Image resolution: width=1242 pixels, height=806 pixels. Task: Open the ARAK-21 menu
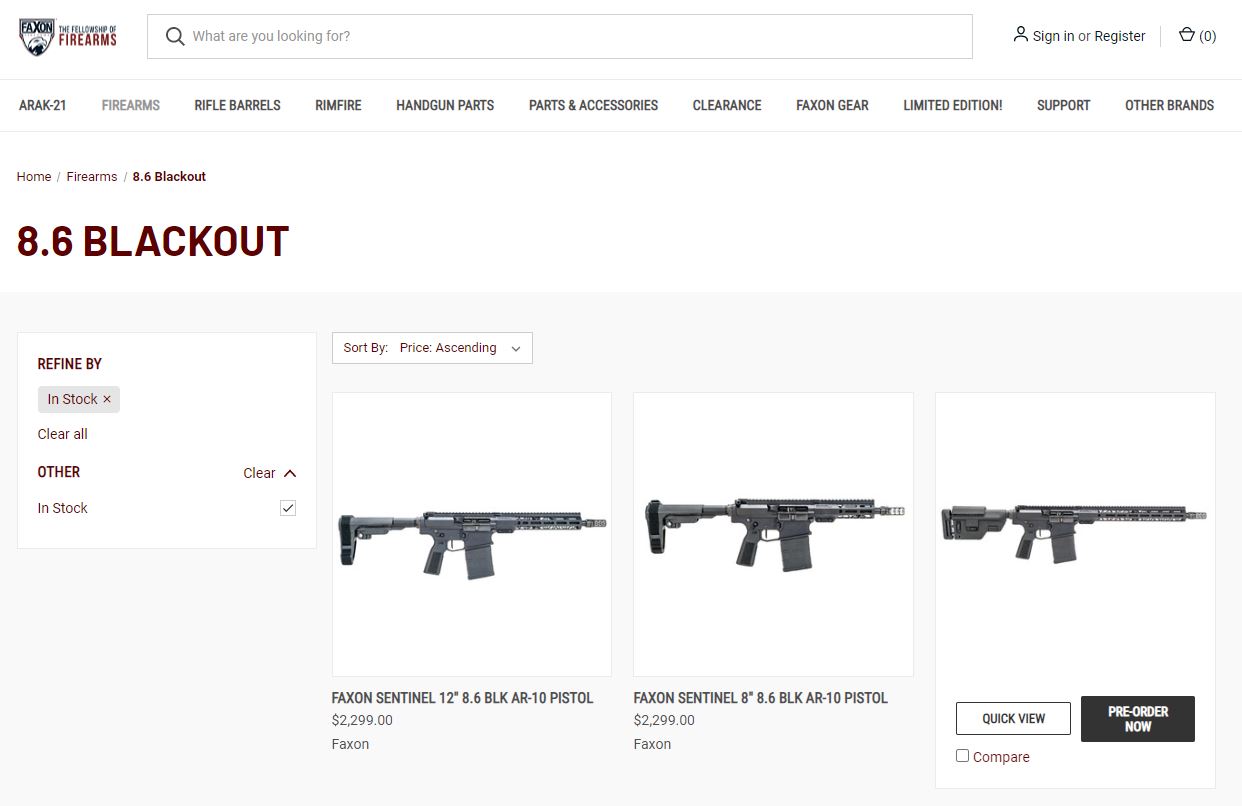43,105
